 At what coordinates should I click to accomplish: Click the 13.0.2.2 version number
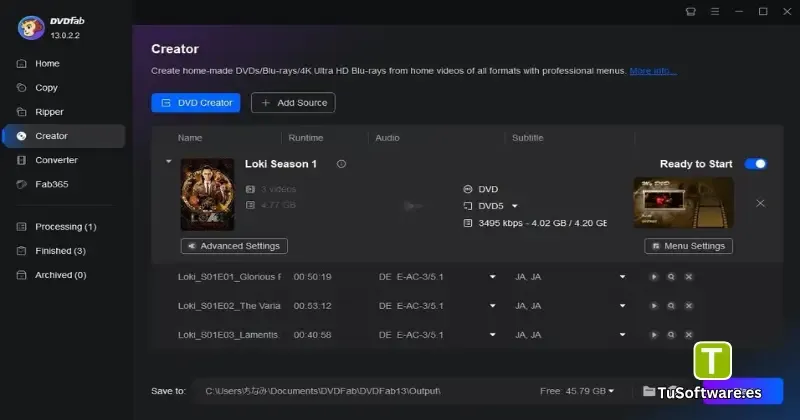point(65,36)
